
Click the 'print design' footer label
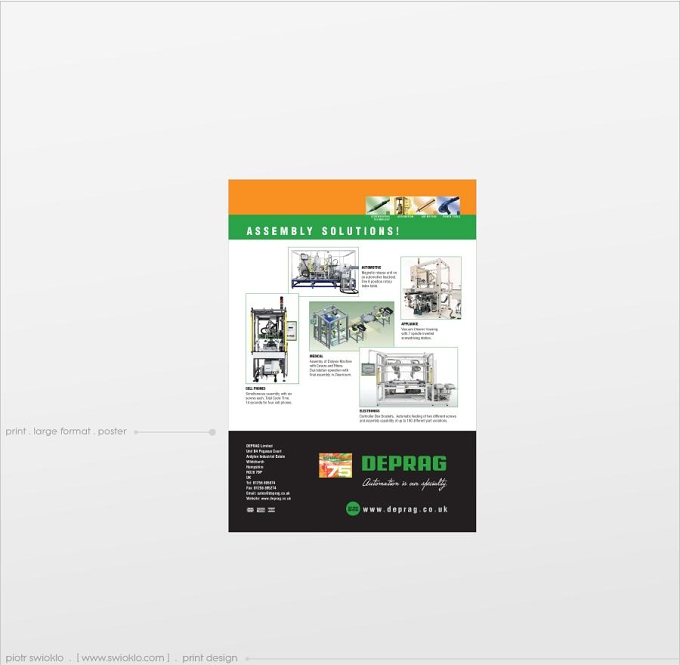coord(210,658)
